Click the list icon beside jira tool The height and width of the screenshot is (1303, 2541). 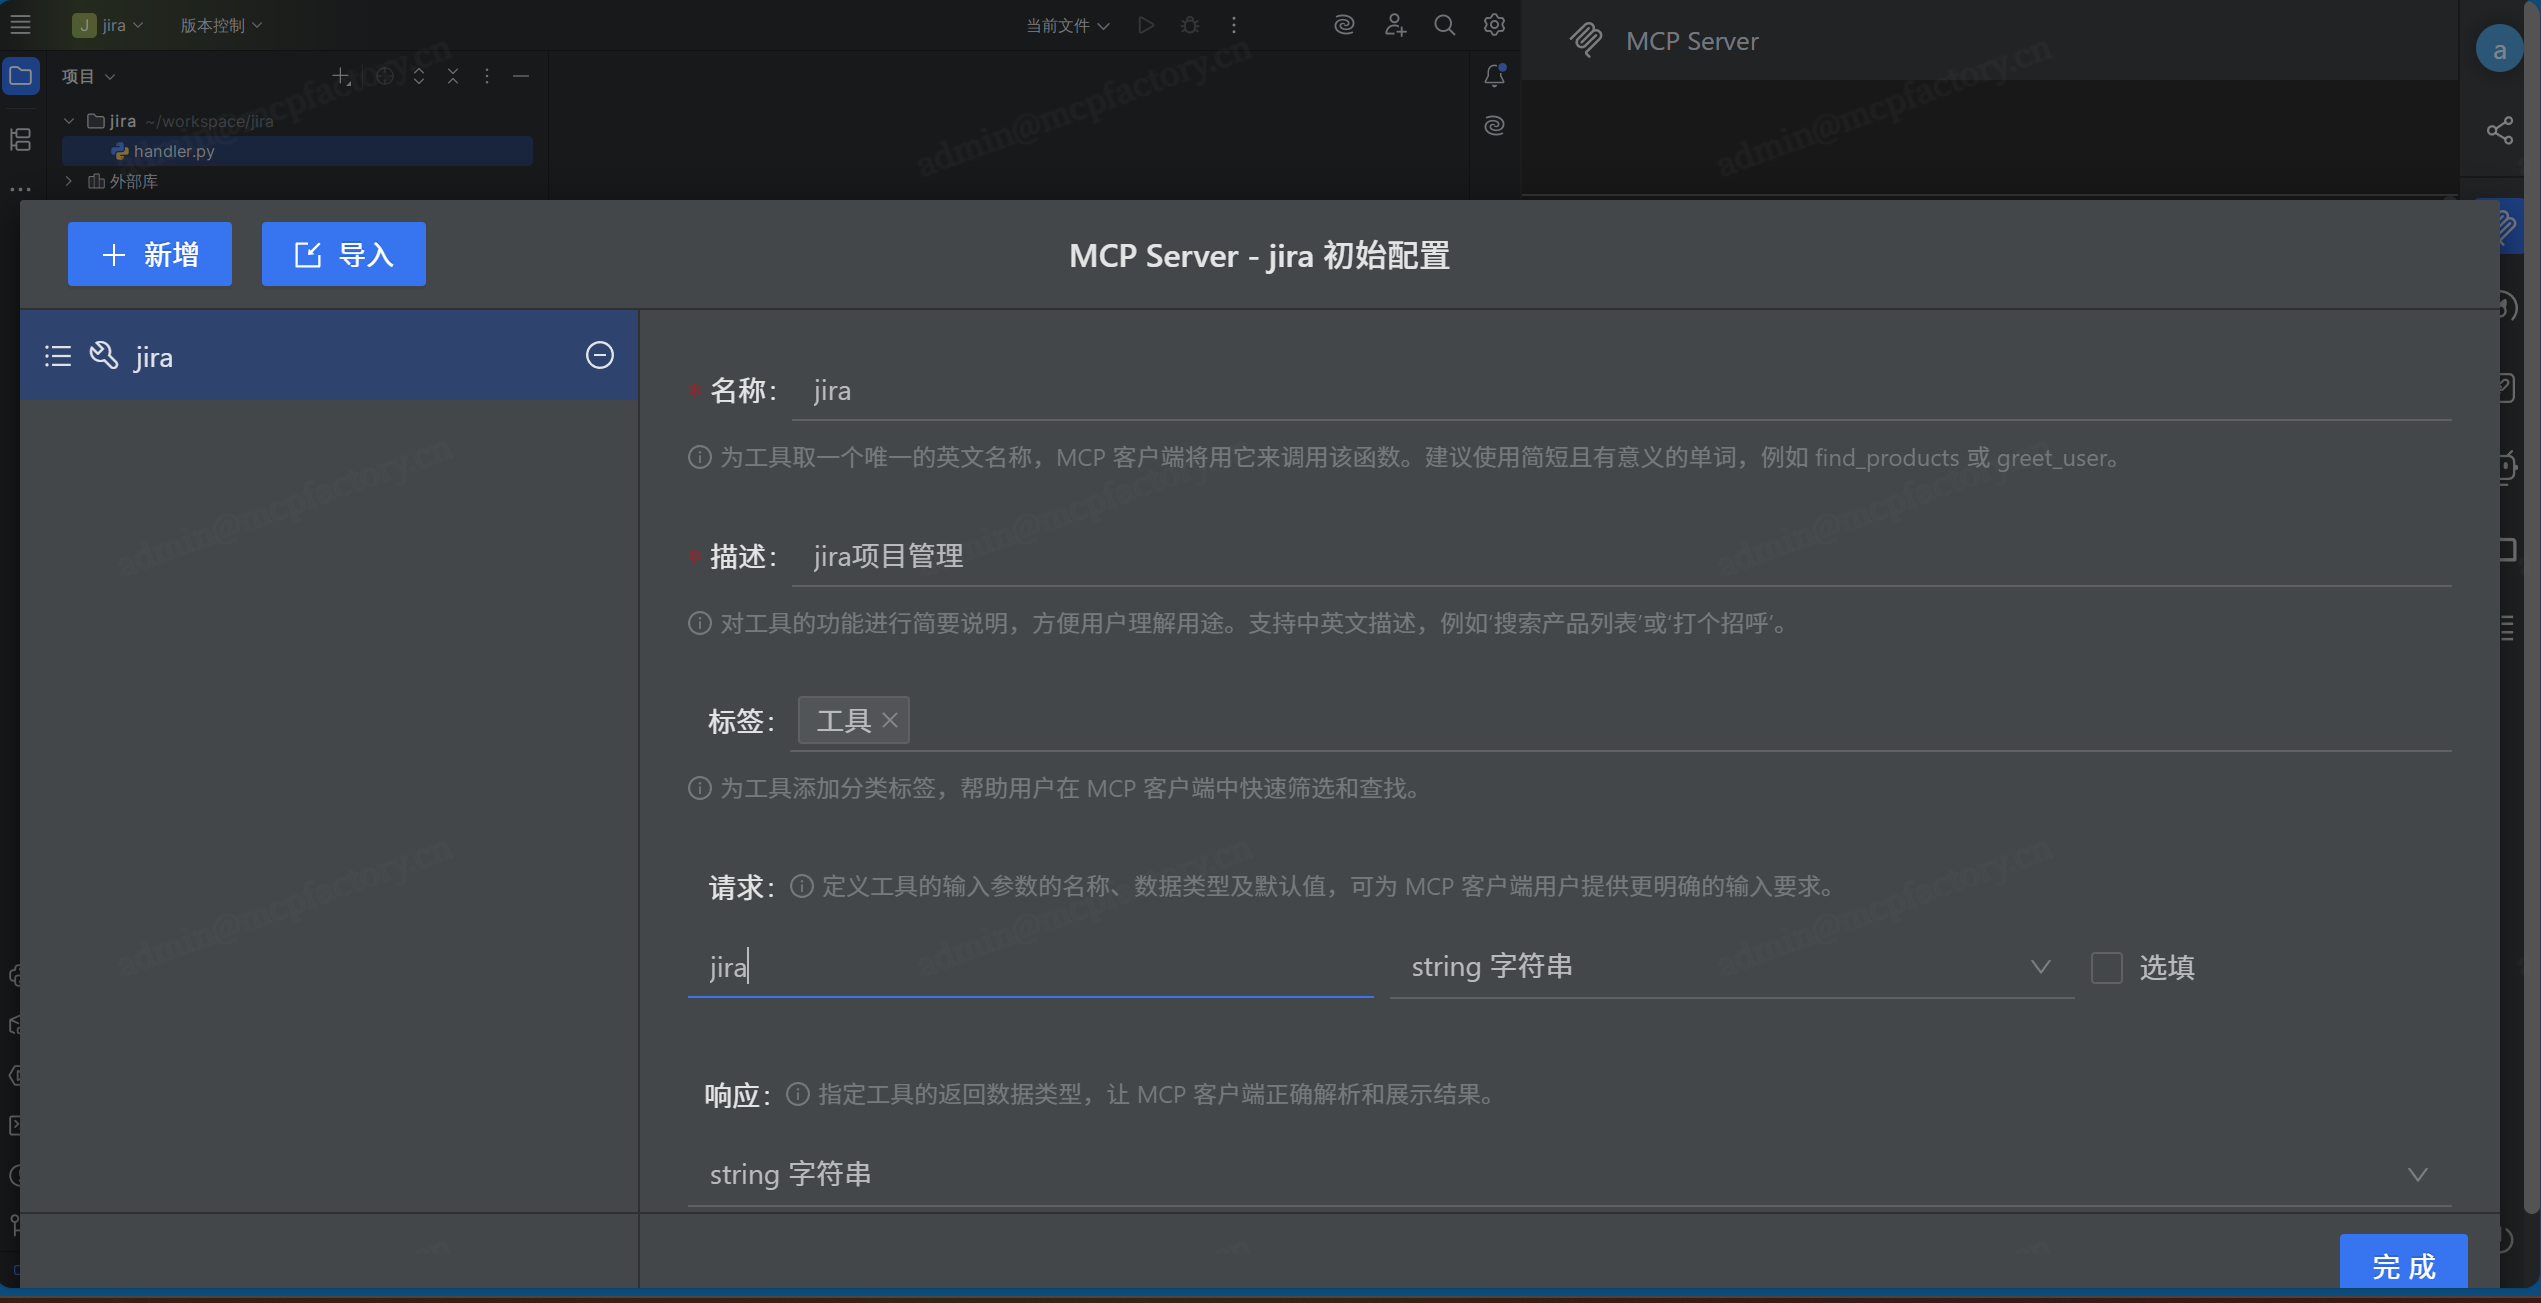[x=58, y=356]
